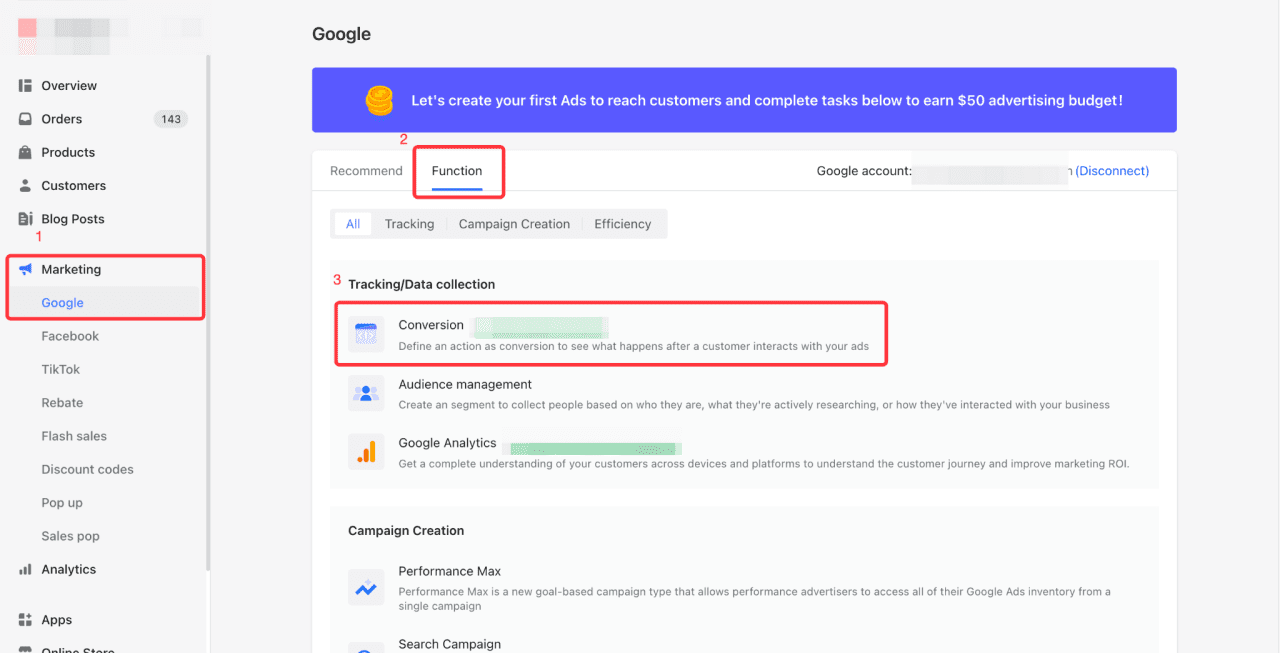Click the Customers person icon
Screen dimensions: 1280x653
[x=25, y=186]
